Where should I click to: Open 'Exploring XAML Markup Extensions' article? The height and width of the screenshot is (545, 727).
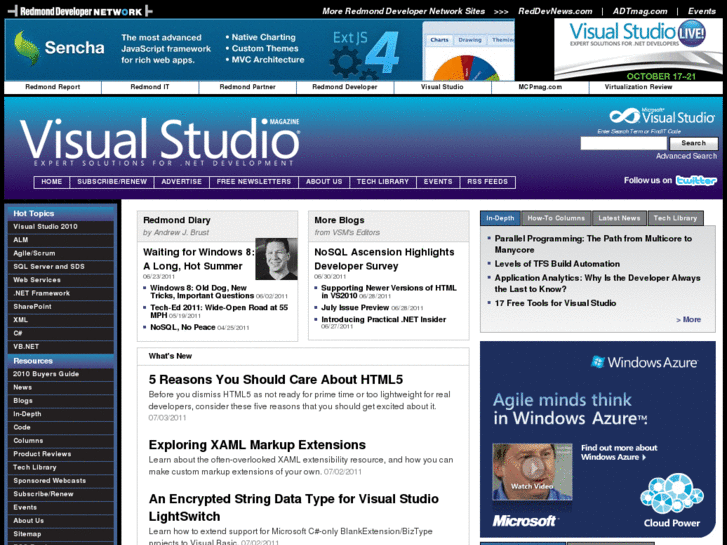tap(257, 445)
